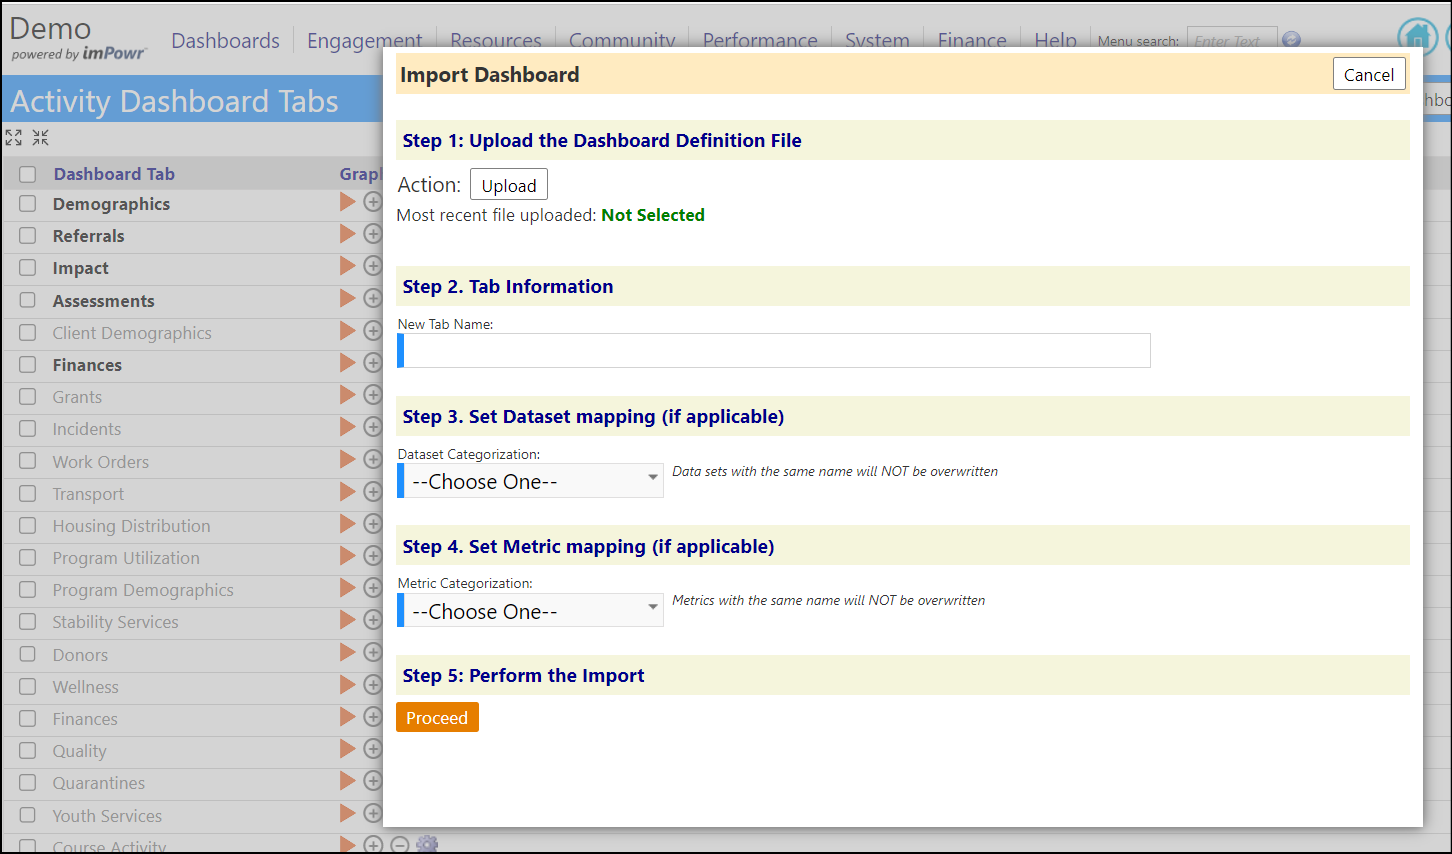Toggle the select-all Dashboard Tab header checkbox
1452x854 pixels.
point(27,174)
